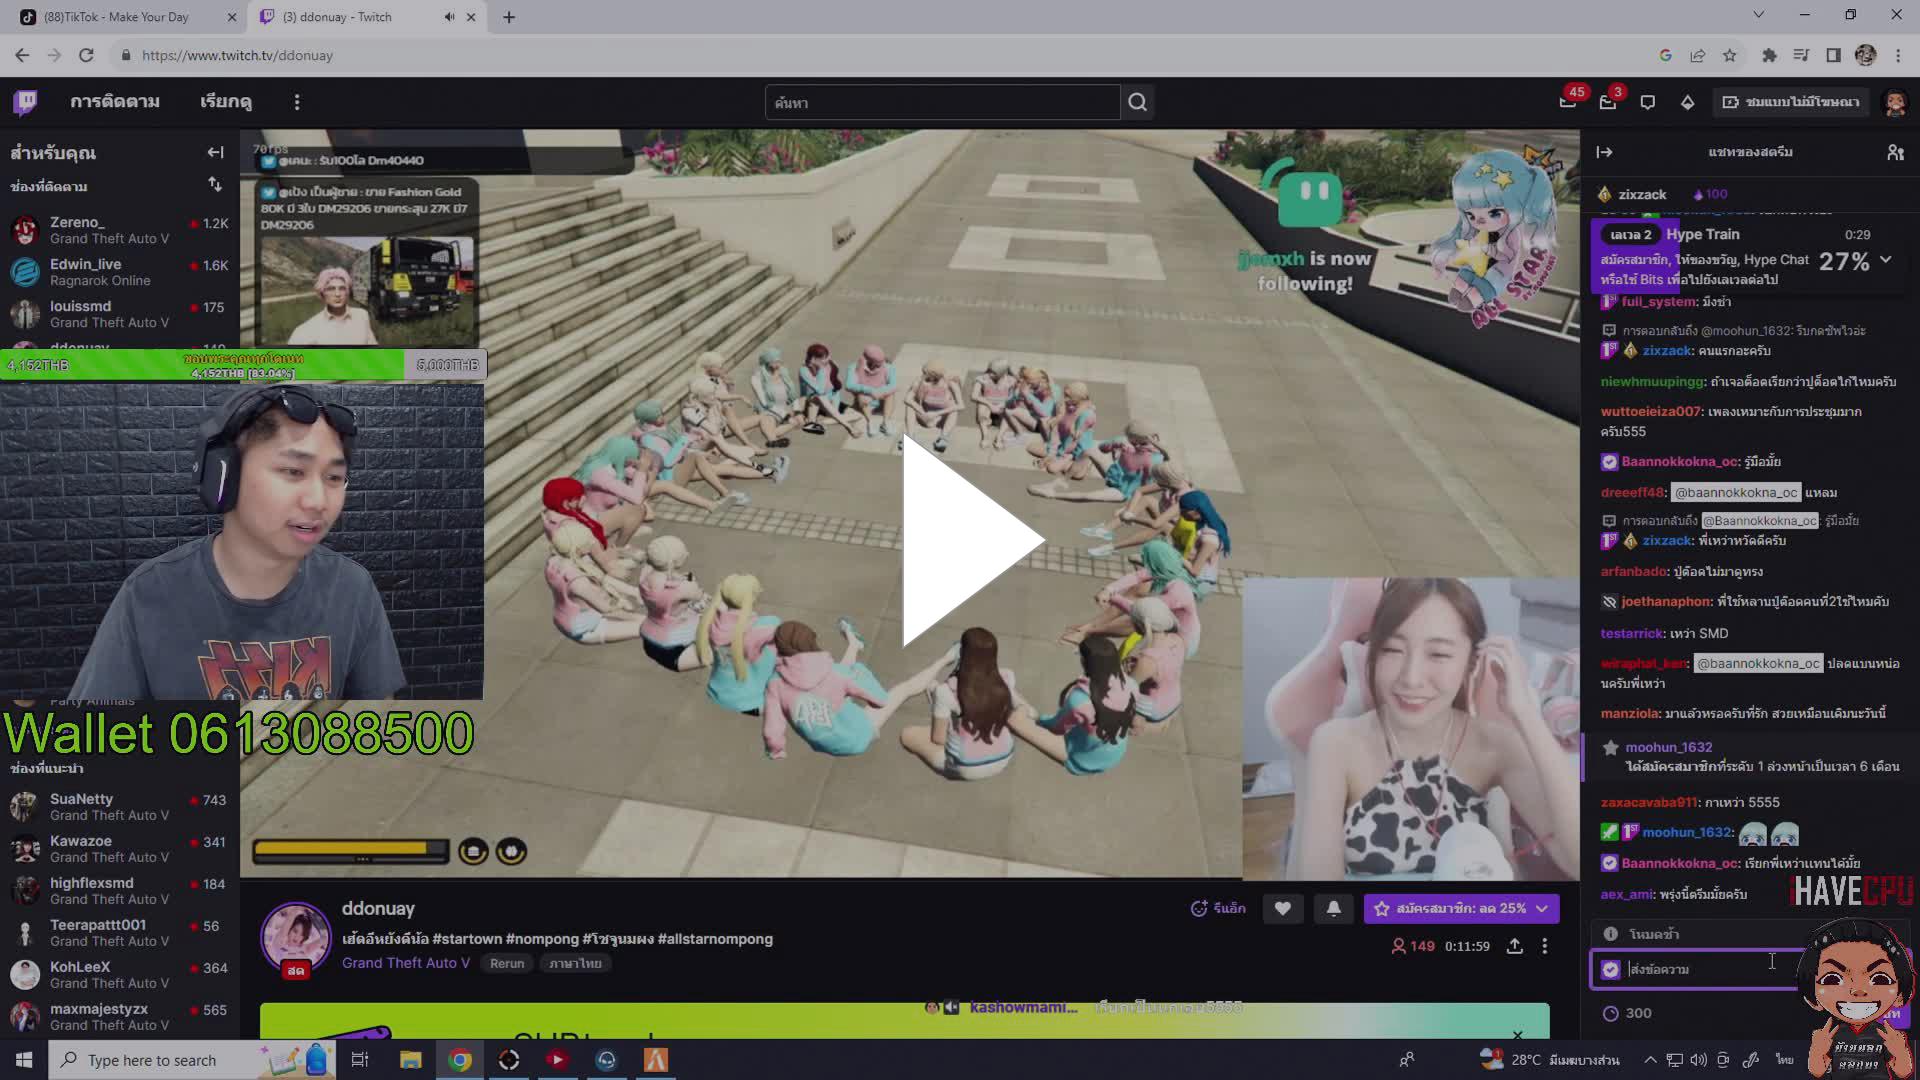Image resolution: width=1920 pixels, height=1080 pixels.
Task: Open the viewers list icon in stream chat
Action: click(x=1895, y=152)
